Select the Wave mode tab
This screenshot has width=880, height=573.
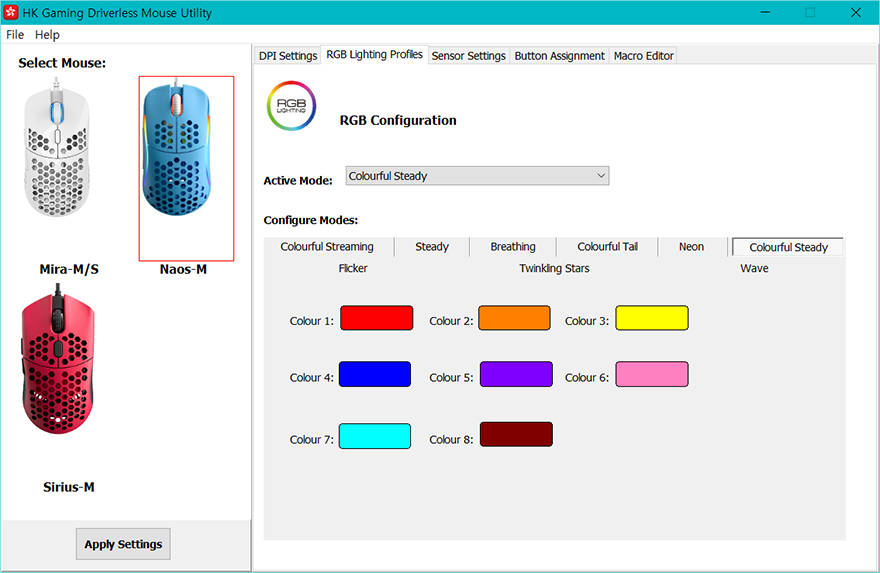(x=754, y=268)
